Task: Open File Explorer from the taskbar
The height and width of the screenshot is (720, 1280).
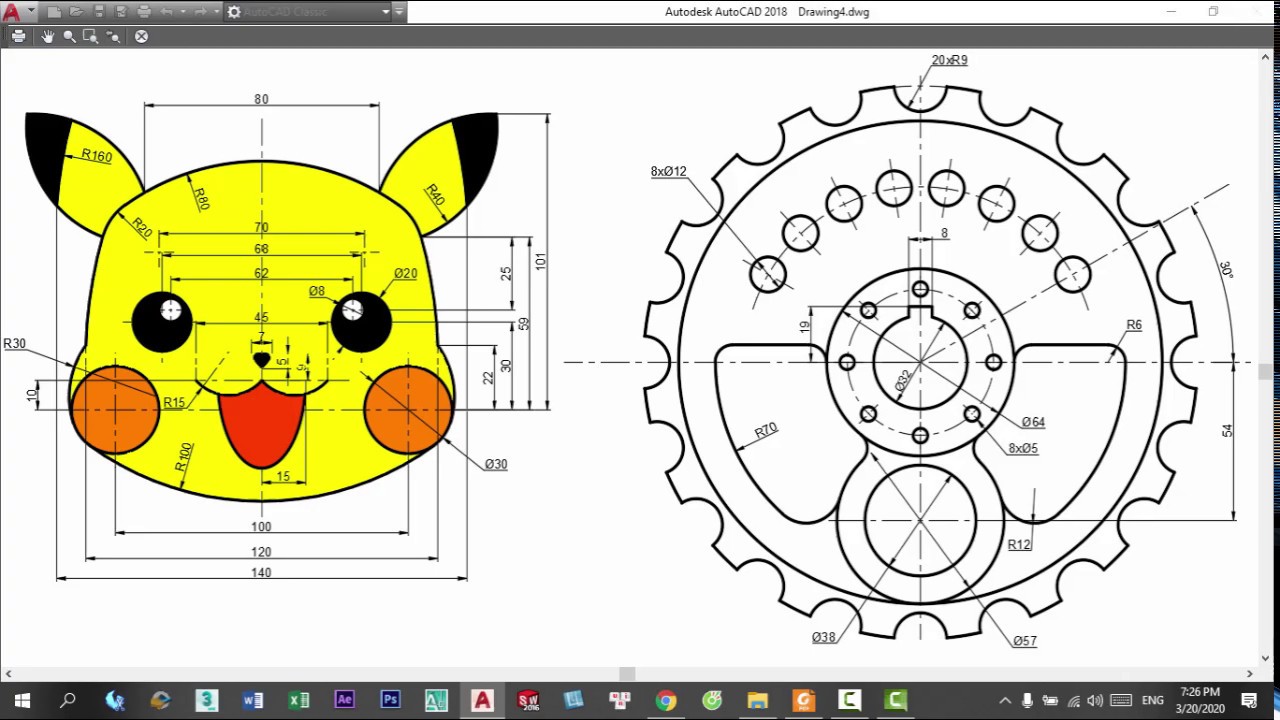Action: (x=758, y=700)
